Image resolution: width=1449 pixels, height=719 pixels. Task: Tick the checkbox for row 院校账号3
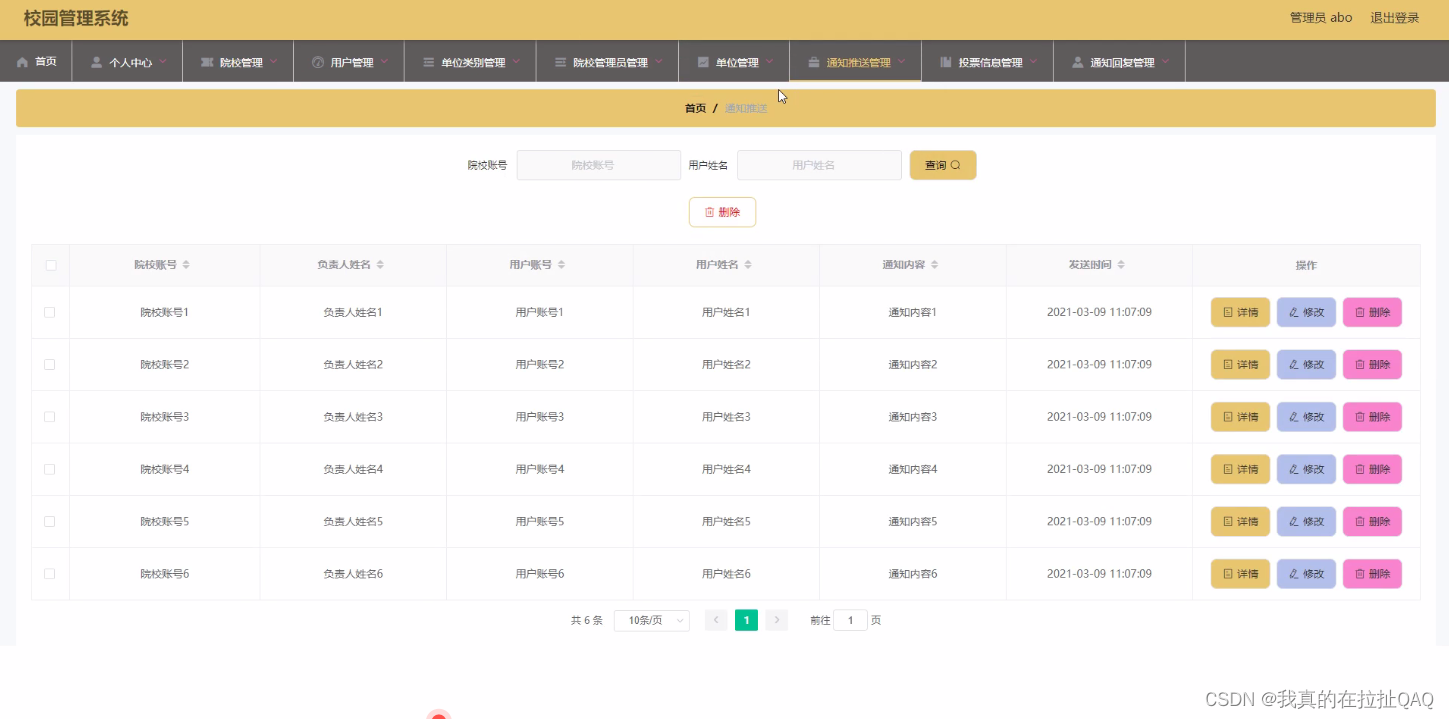(50, 417)
